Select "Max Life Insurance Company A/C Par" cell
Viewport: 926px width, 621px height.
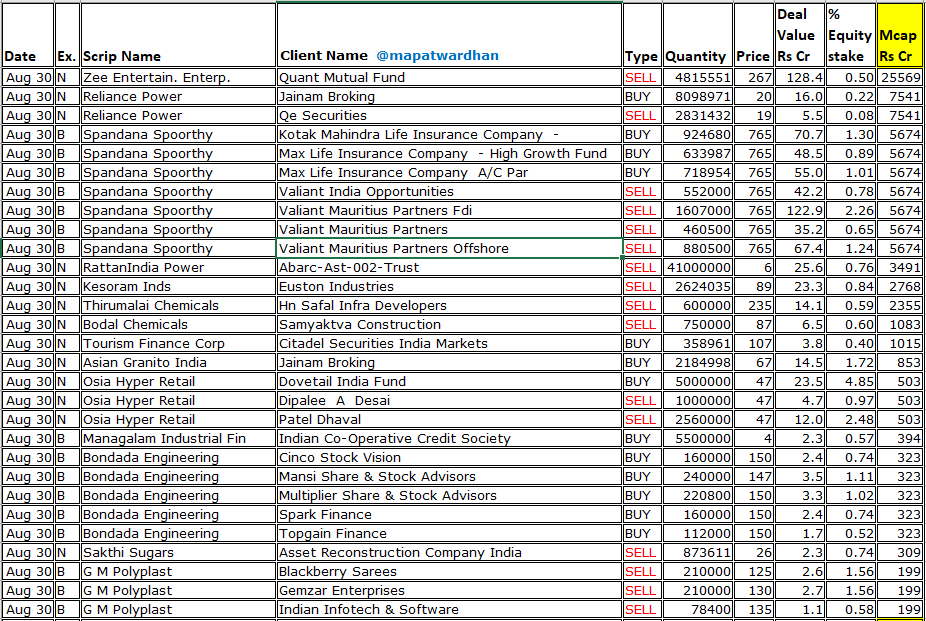tap(449, 172)
